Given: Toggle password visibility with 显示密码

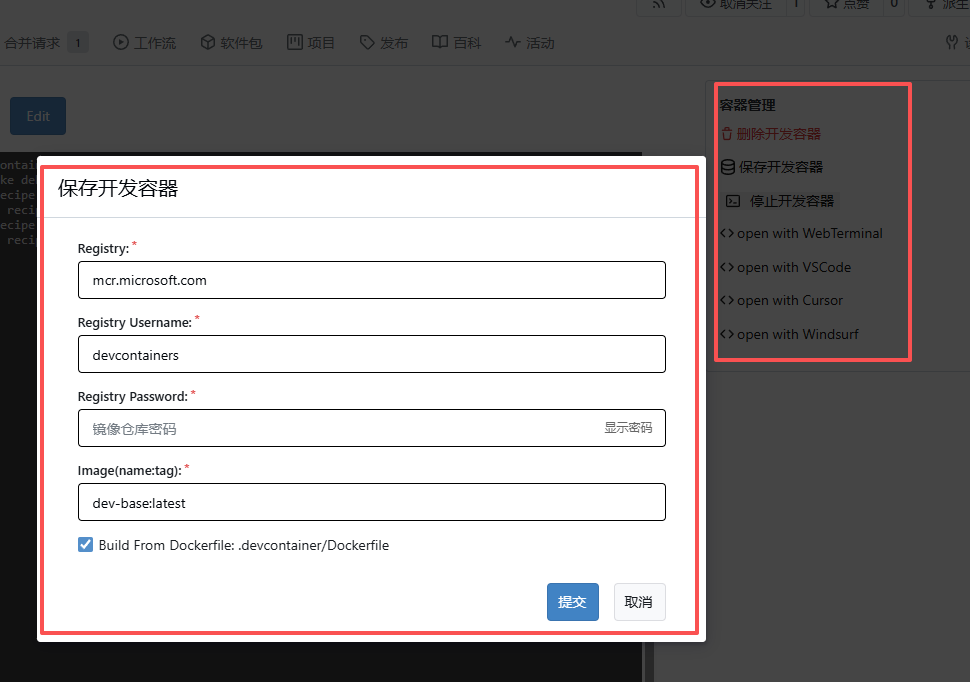Looking at the screenshot, I should 627,428.
